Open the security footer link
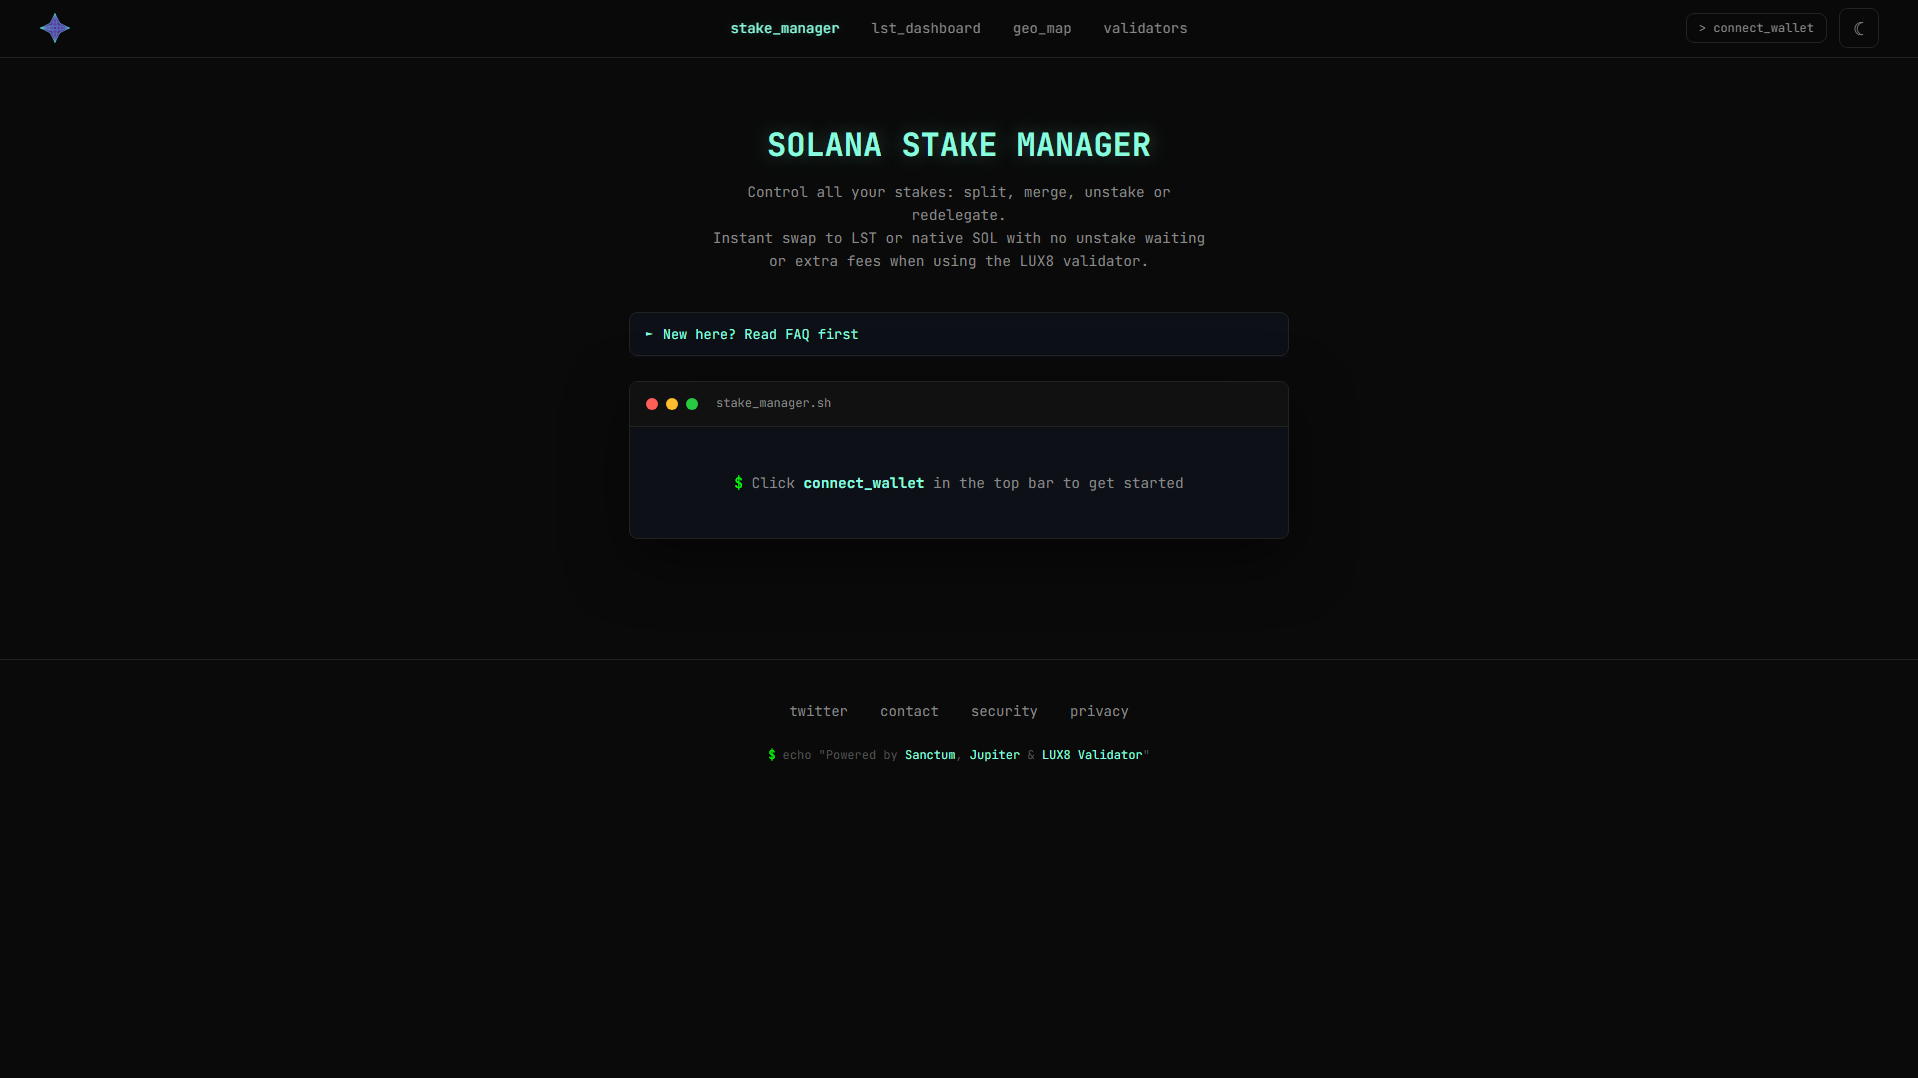The image size is (1918, 1078). [x=1004, y=711]
